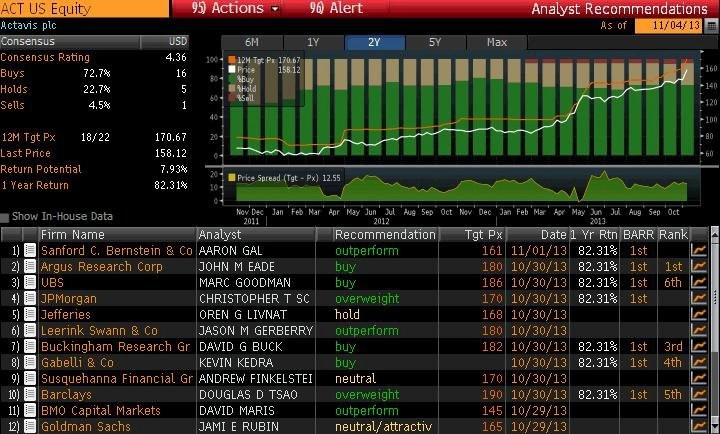Switch chart to Max range
720x434 pixels.
point(497,42)
